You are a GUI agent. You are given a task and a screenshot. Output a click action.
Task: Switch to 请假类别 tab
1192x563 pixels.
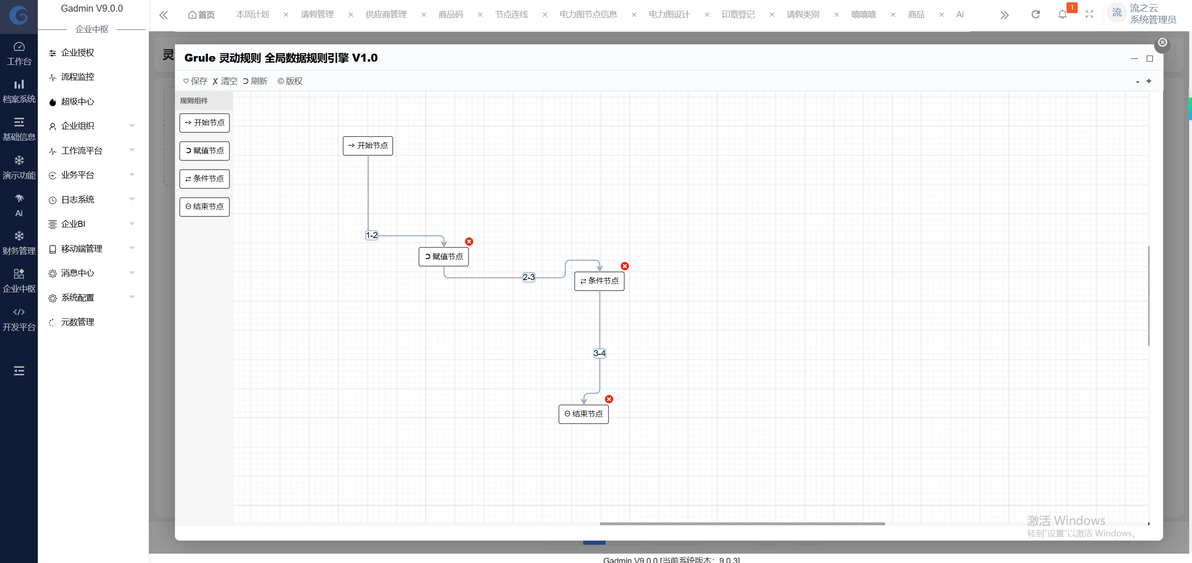pyautogui.click(x=803, y=14)
